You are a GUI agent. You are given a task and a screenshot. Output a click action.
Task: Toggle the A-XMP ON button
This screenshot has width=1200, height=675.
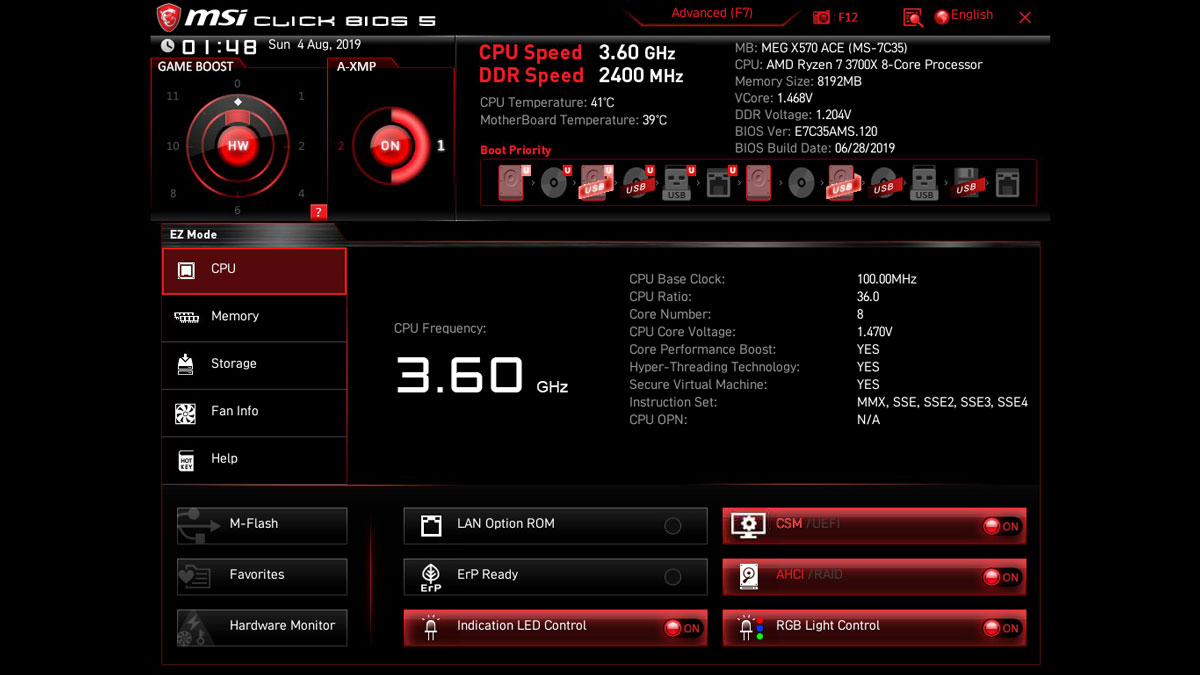[x=390, y=146]
